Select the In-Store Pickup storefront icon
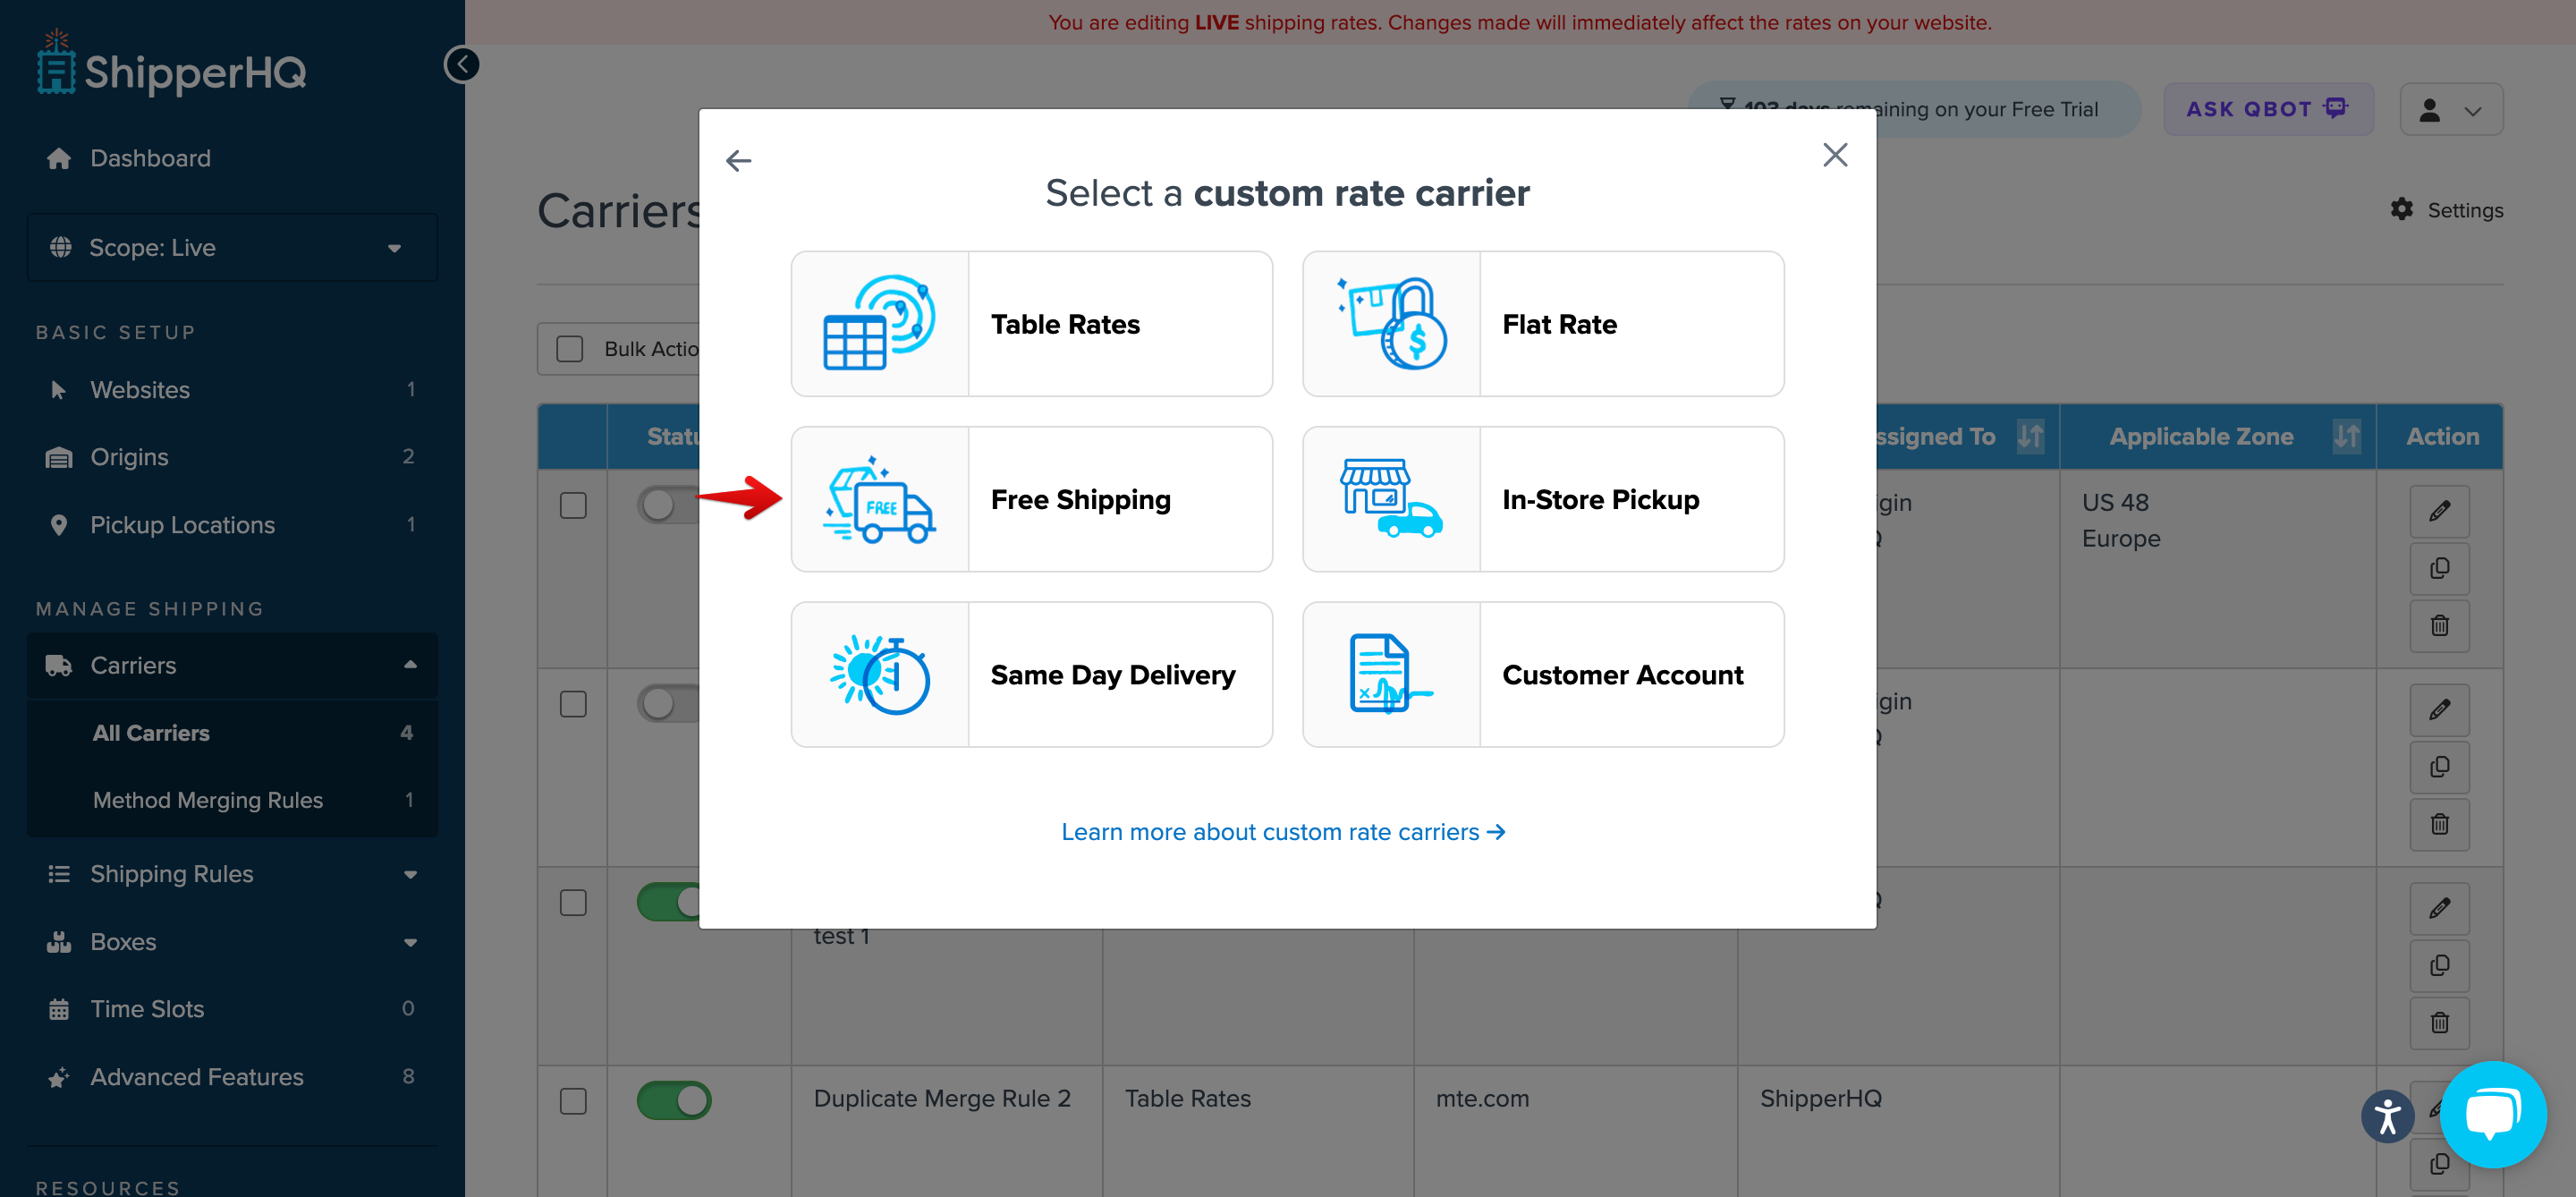This screenshot has width=2576, height=1197. click(x=1391, y=500)
